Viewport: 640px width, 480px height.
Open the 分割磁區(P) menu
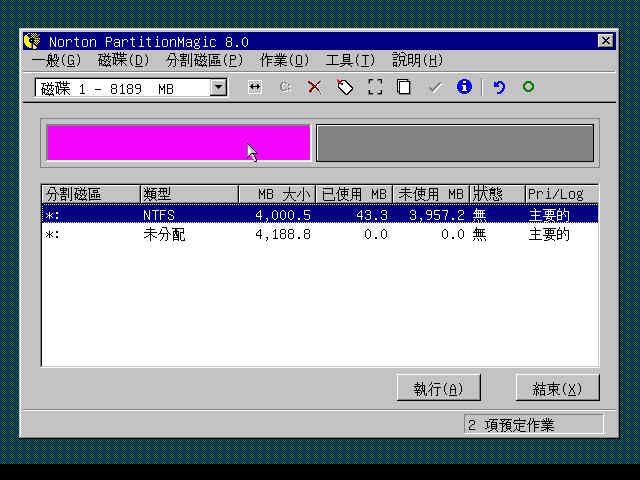click(204, 60)
